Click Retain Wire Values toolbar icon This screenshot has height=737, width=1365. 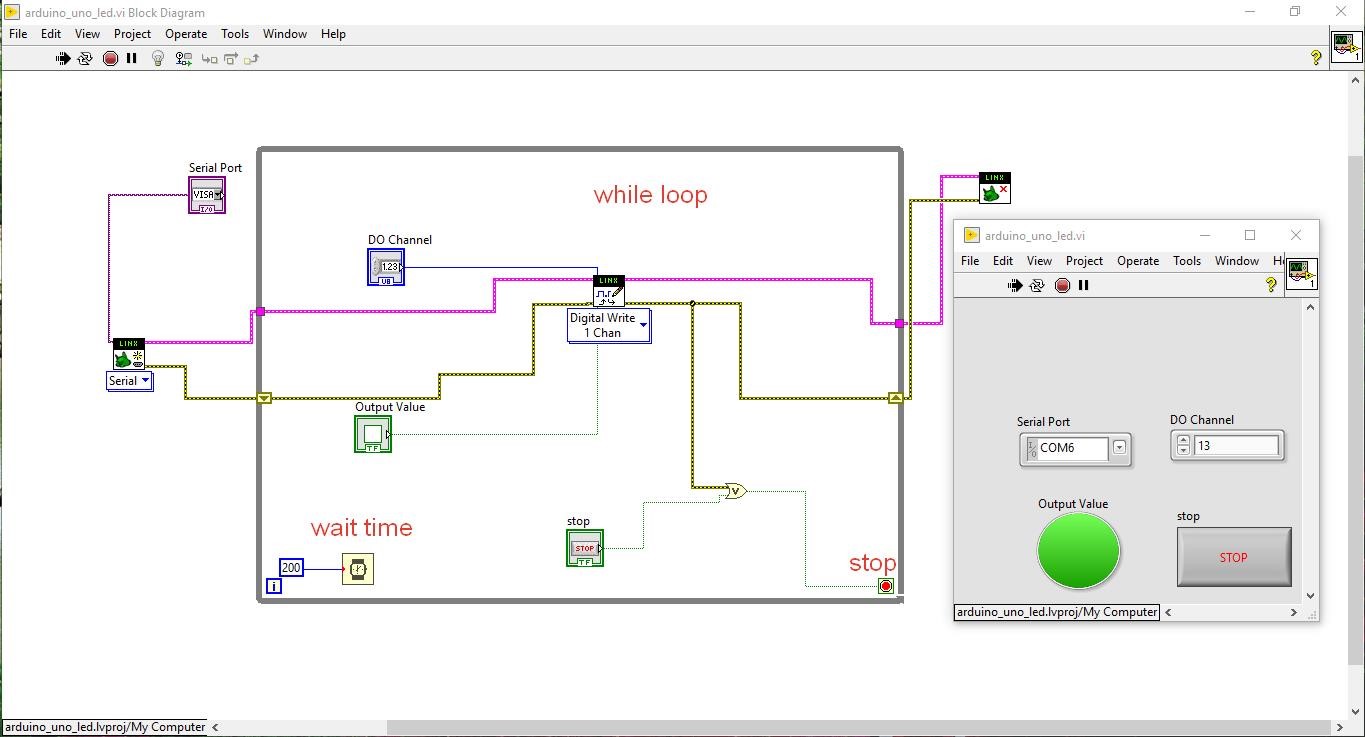183,59
